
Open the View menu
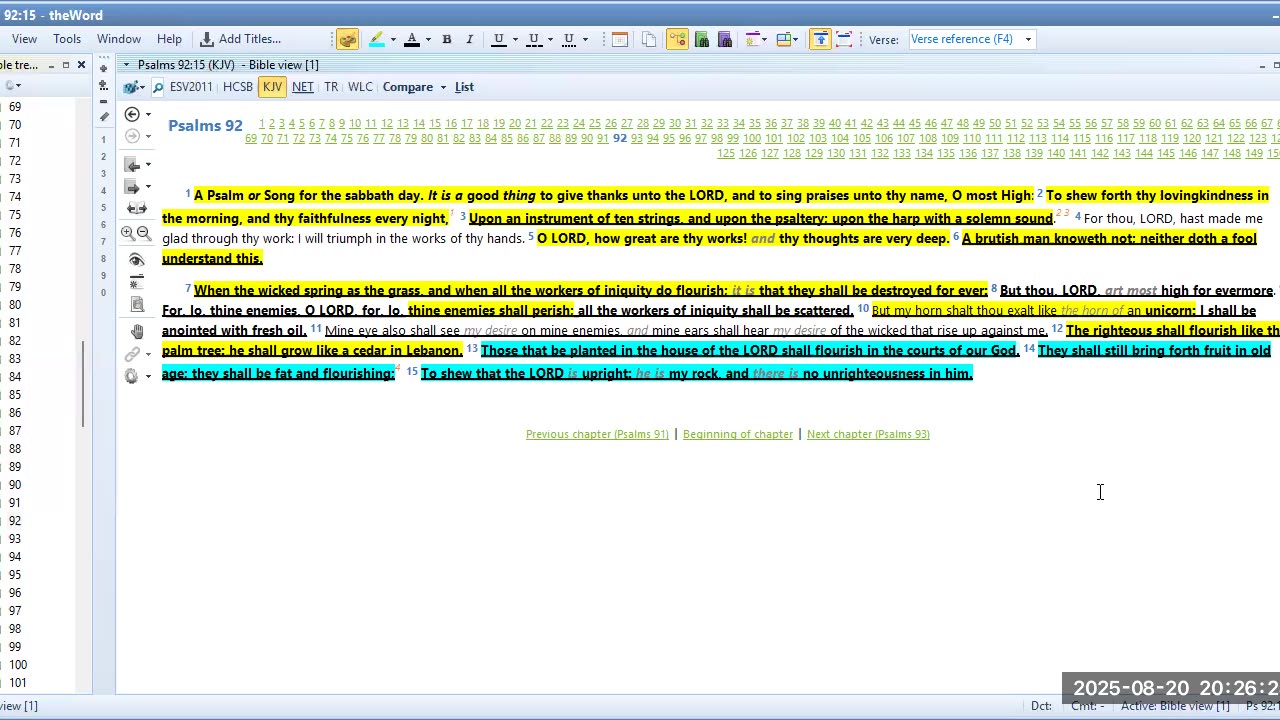pos(24,39)
